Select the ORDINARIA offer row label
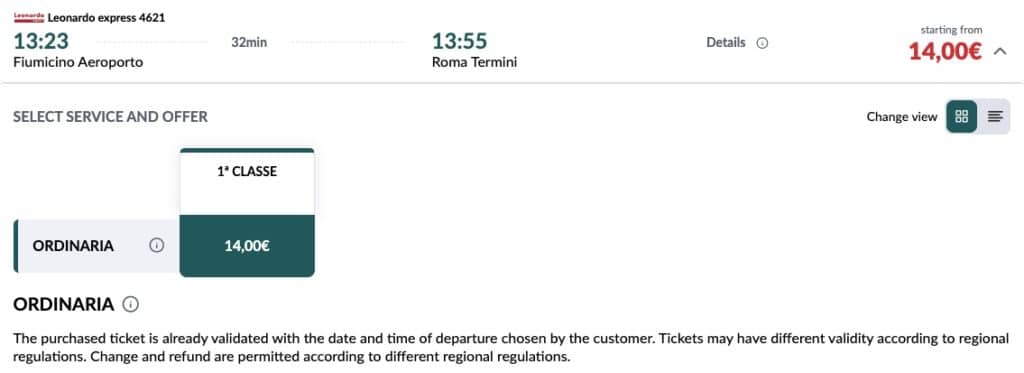1024x373 pixels. [73, 246]
